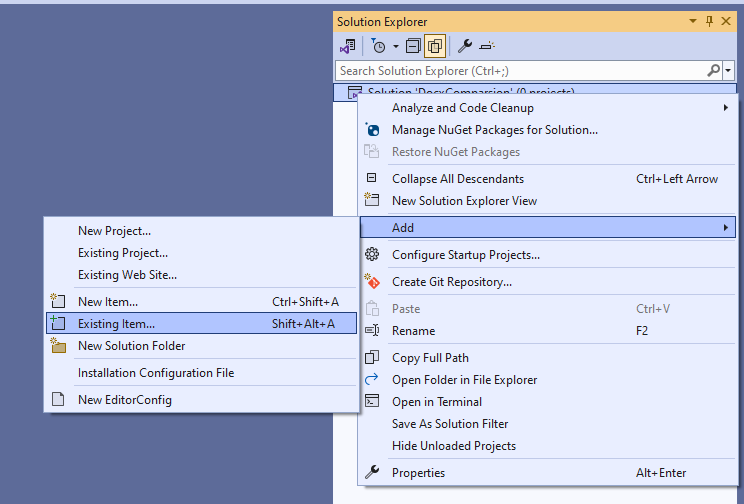Image resolution: width=744 pixels, height=504 pixels.
Task: Click the Open Folder arrow icon
Action: (372, 379)
